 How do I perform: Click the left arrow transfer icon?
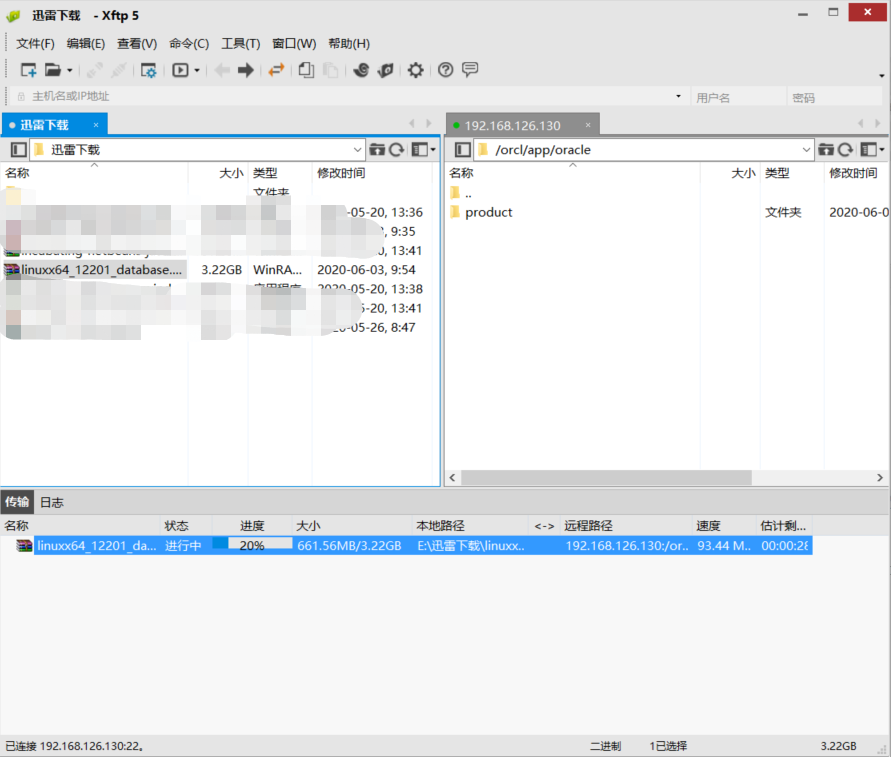[222, 70]
